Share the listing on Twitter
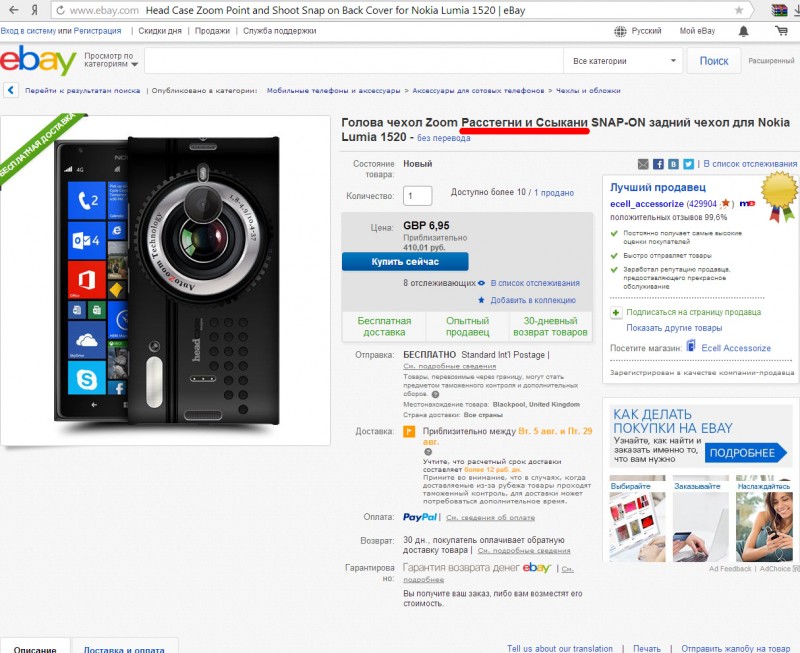Image resolution: width=800 pixels, height=653 pixels. 688,164
